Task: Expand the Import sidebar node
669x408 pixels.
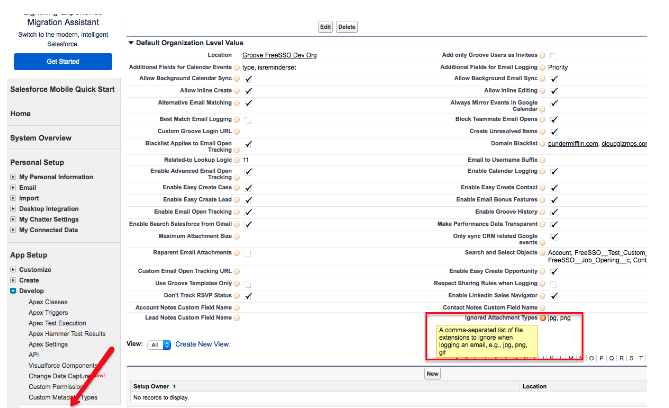Action: (x=13, y=198)
